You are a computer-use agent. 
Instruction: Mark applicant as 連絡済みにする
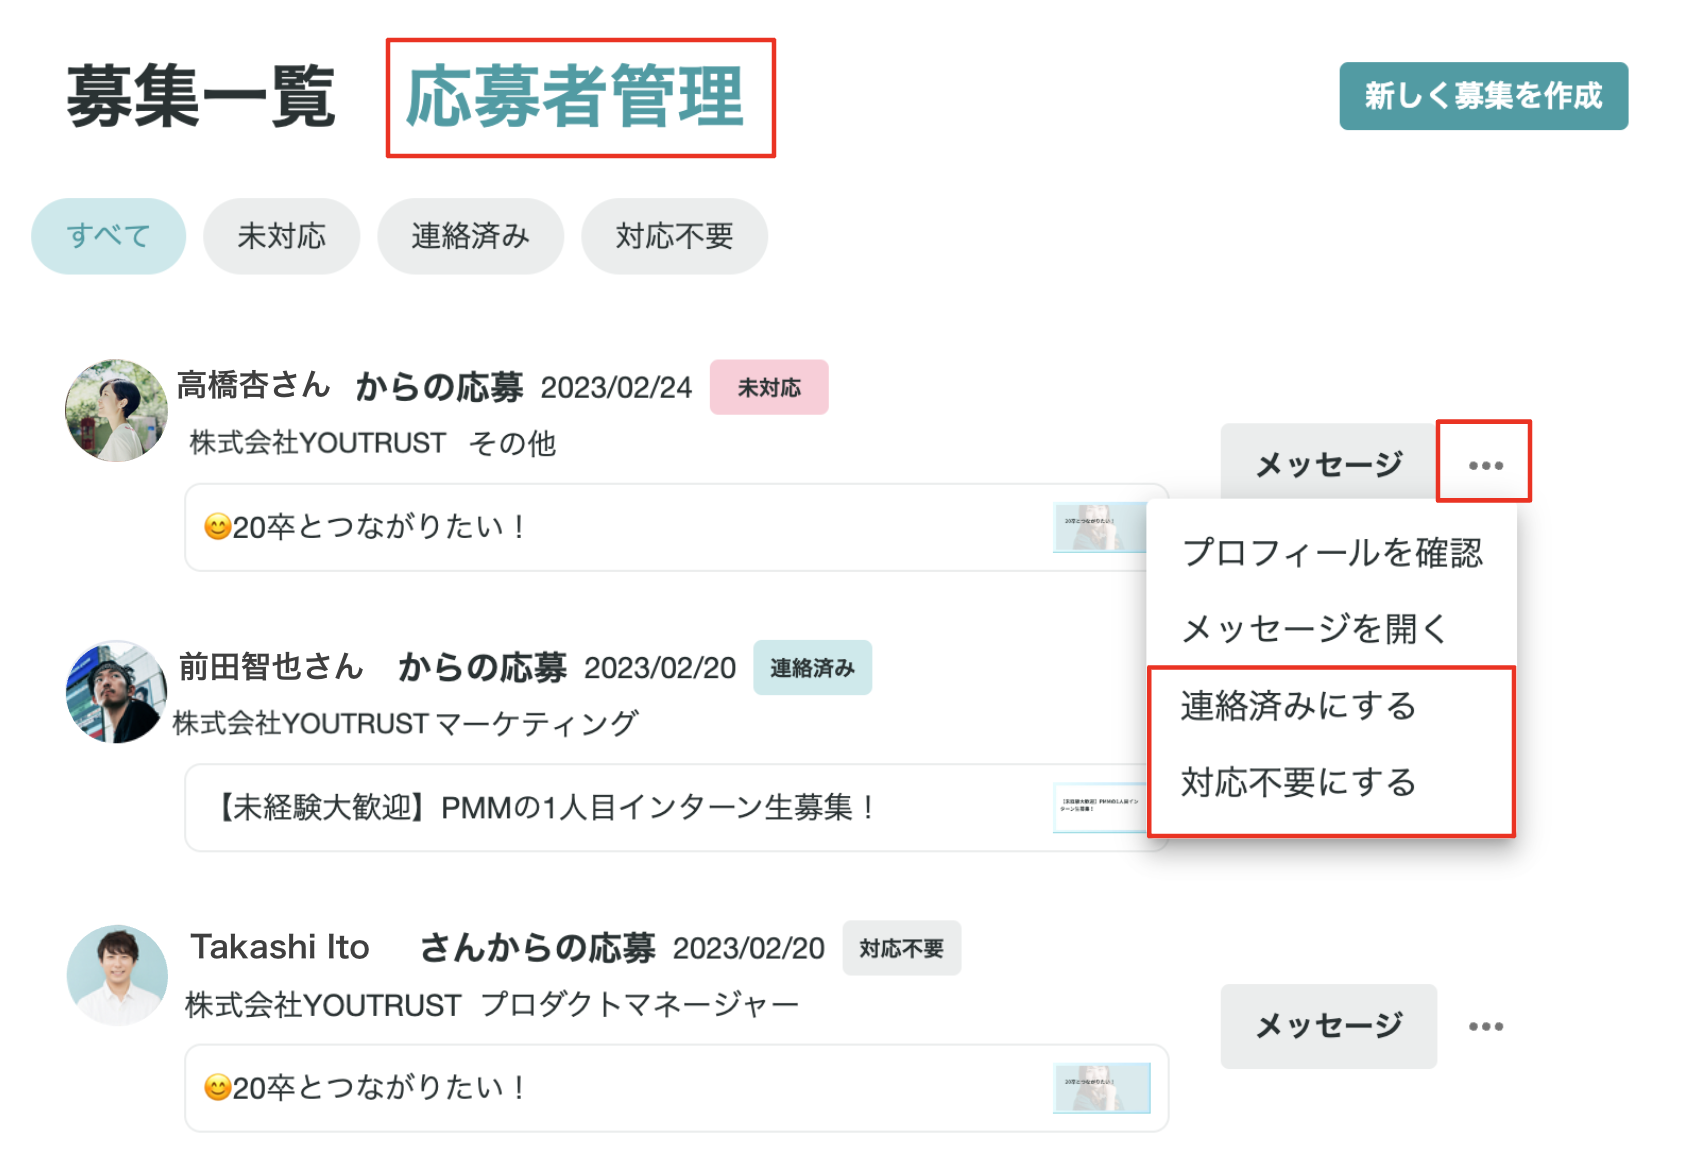click(1298, 706)
